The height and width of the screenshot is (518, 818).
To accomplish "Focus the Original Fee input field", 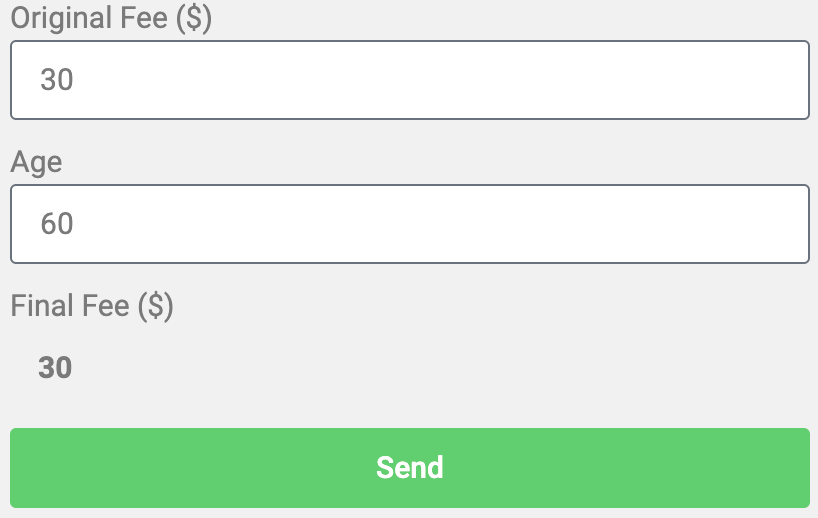I will pos(410,80).
